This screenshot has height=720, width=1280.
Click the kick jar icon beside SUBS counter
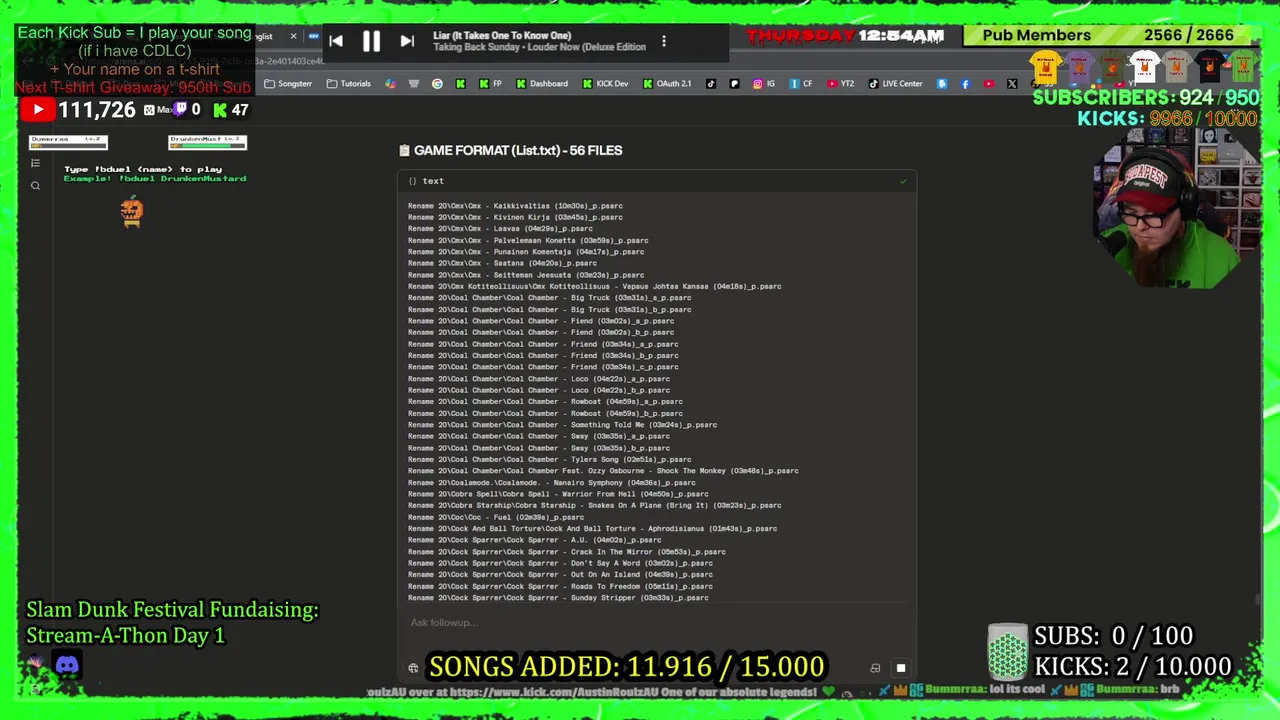pyautogui.click(x=1007, y=652)
